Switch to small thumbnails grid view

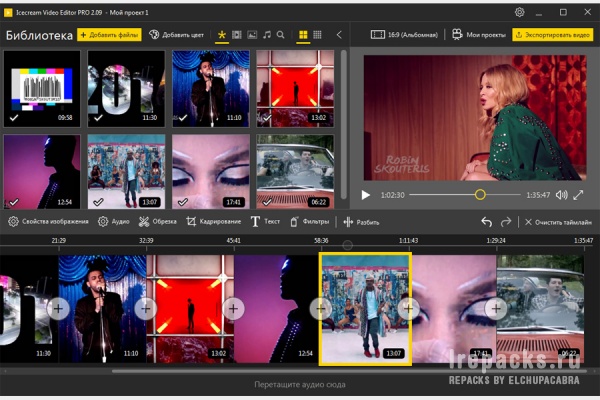click(317, 35)
